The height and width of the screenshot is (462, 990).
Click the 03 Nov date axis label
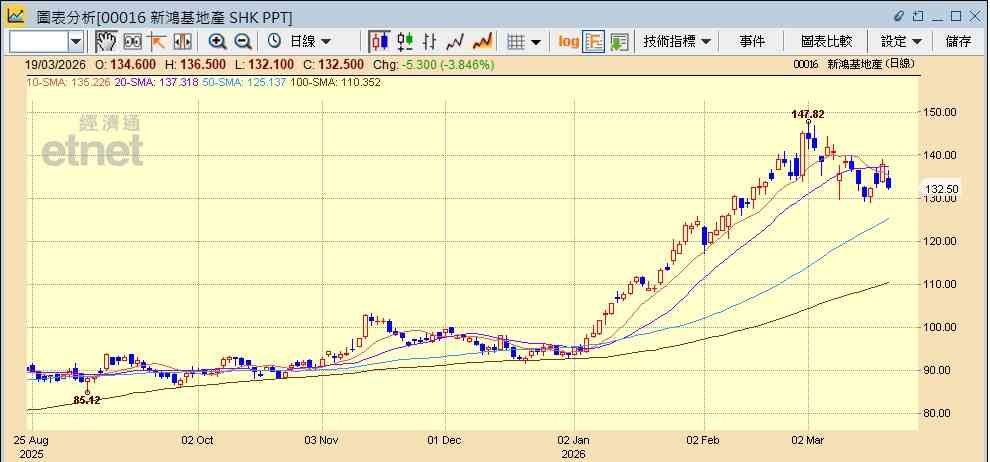point(322,439)
